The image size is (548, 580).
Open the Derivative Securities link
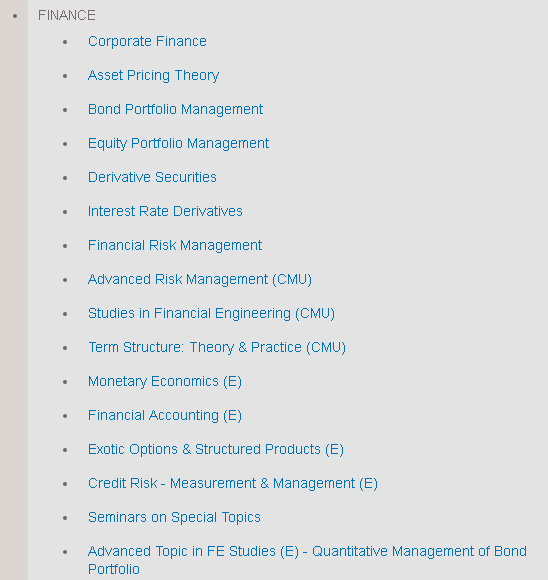[152, 177]
